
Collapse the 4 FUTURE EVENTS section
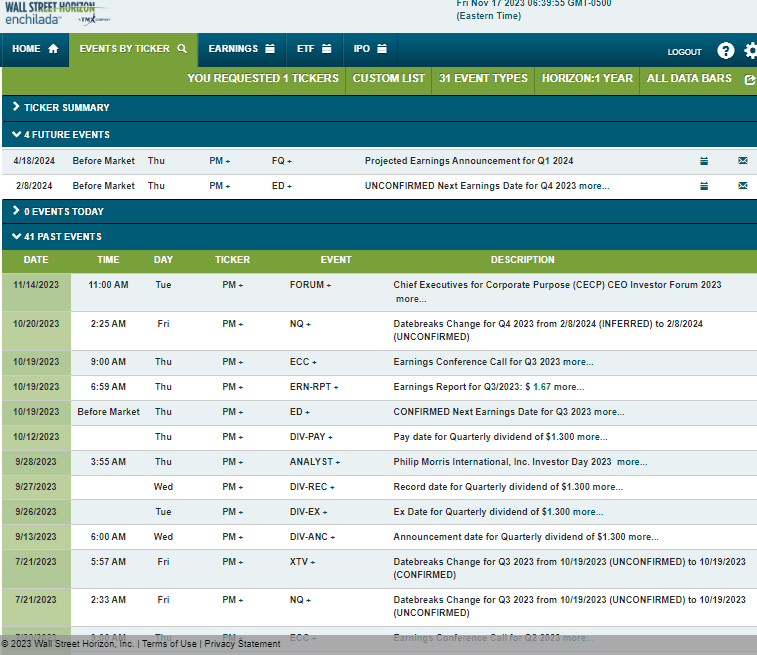379,135
